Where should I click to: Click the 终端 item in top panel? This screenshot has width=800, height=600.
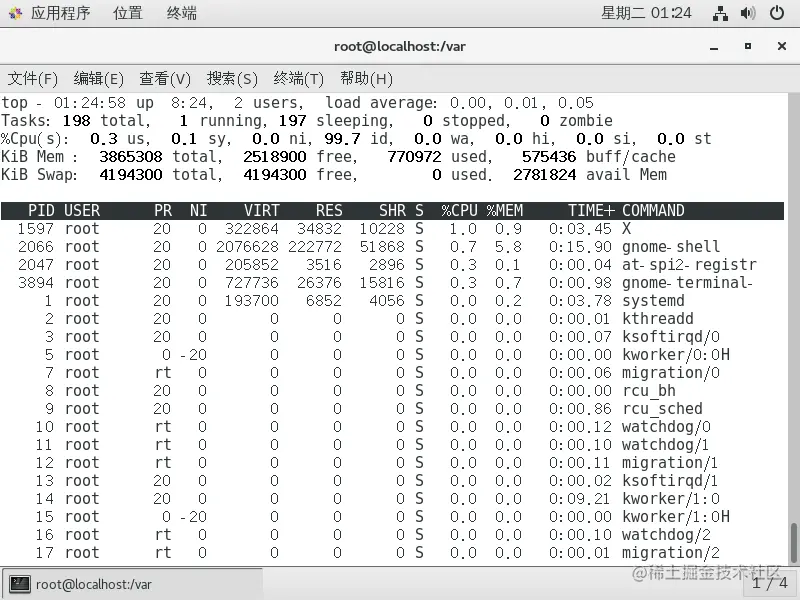coord(181,13)
